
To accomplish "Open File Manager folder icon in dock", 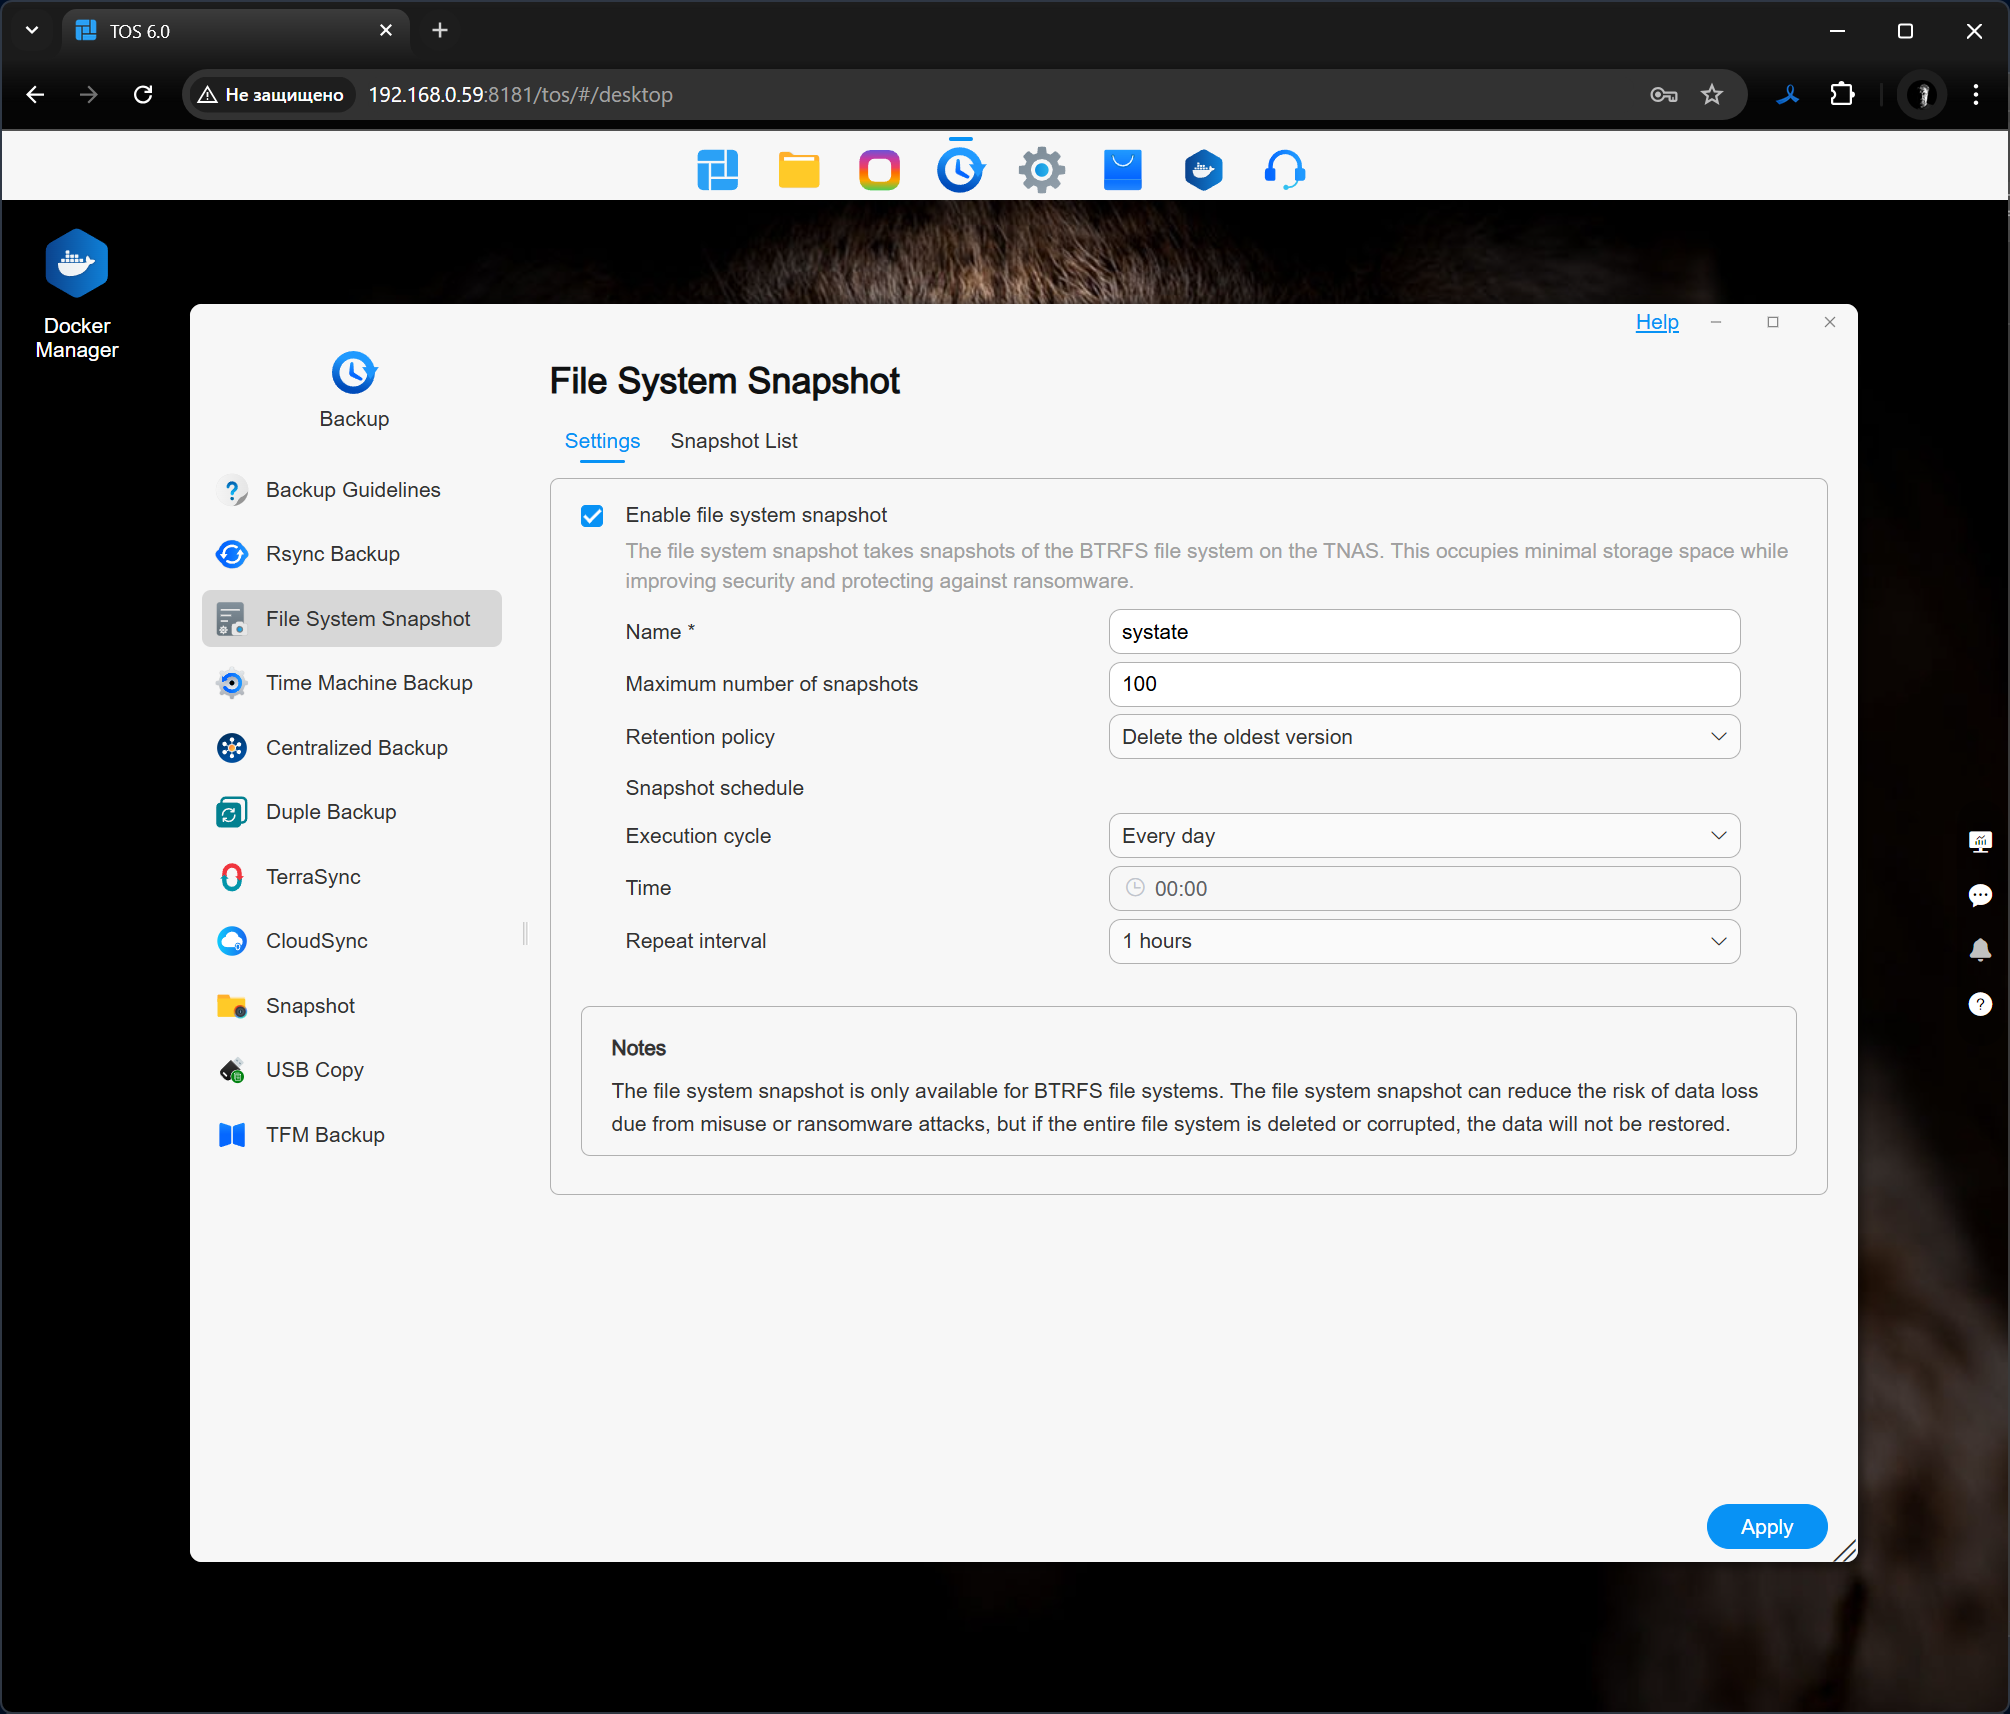I will click(798, 170).
